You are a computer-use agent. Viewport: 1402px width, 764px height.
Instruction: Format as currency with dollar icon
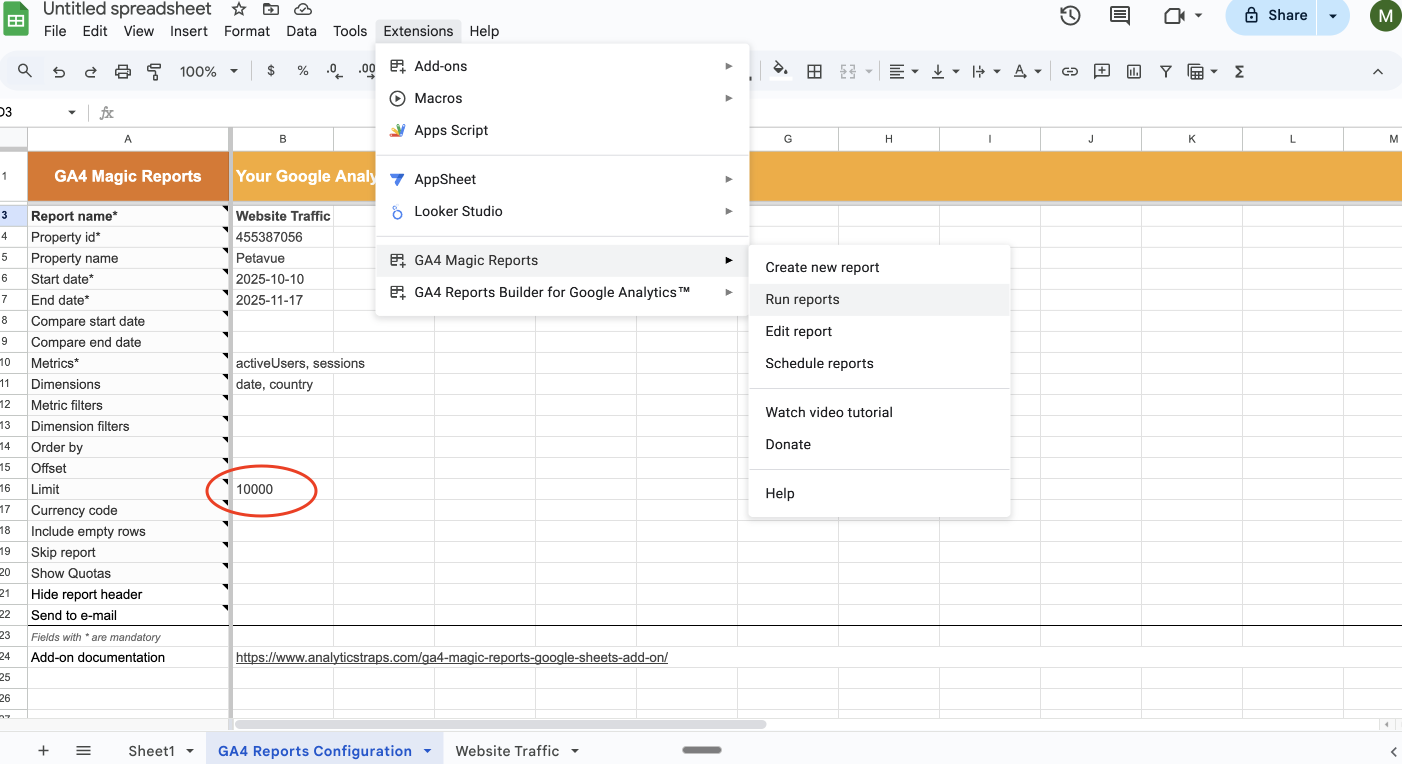tap(271, 71)
